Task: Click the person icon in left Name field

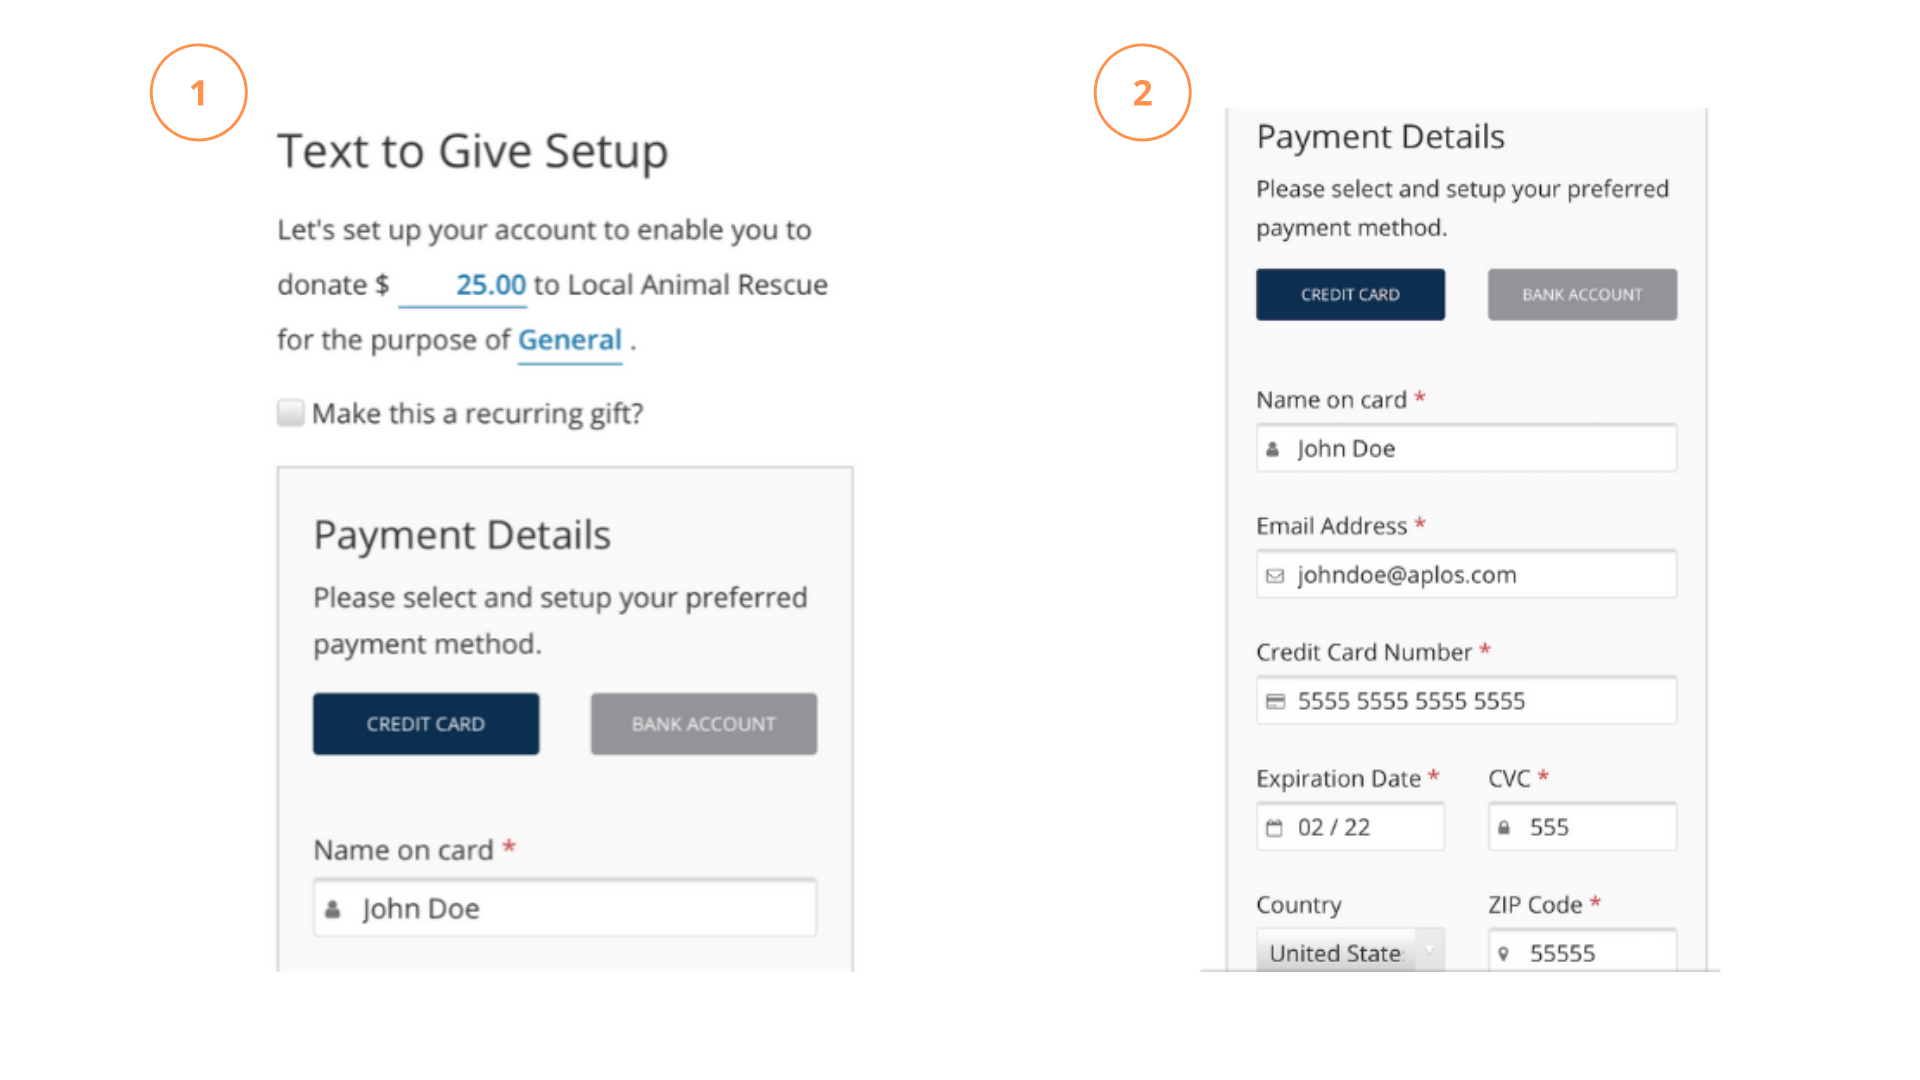Action: [x=333, y=909]
